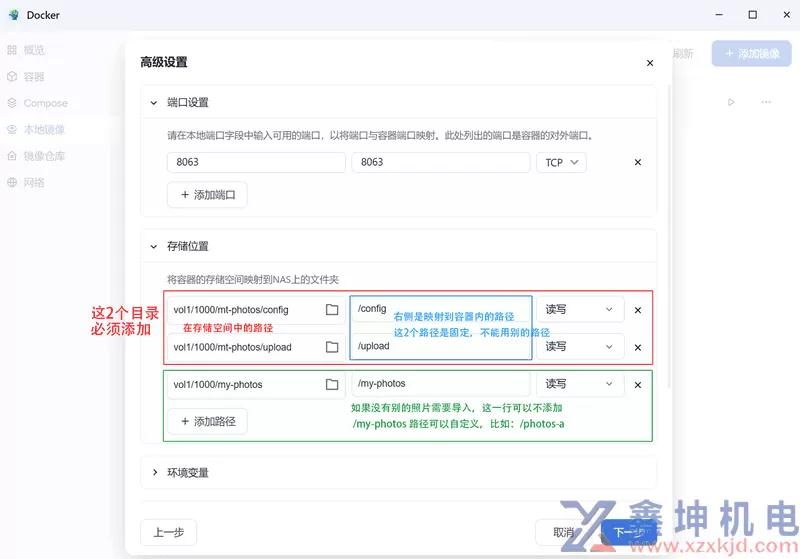Click the 网络 globe icon in sidebar
Viewport: 800px width, 559px height.
pos(12,183)
